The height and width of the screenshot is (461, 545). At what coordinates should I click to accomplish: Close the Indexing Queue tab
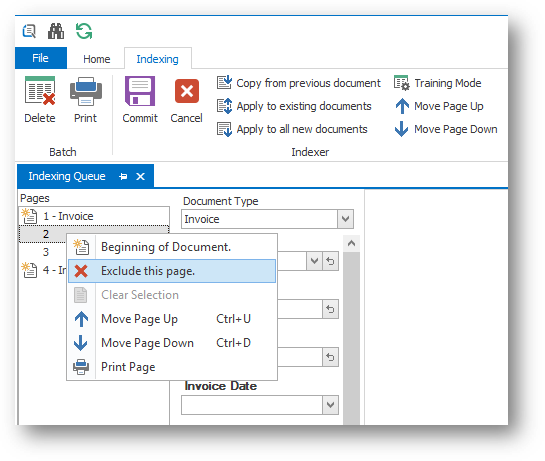(x=140, y=177)
